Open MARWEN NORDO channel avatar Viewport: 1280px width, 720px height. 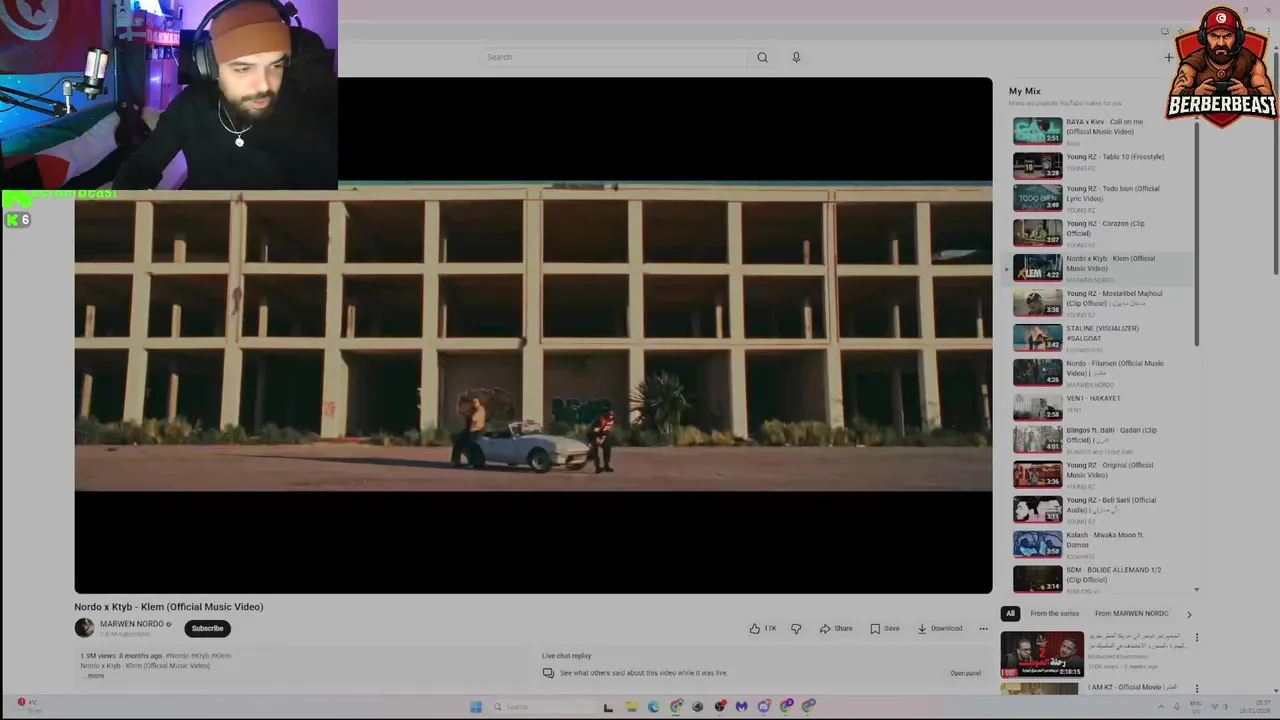click(x=84, y=628)
